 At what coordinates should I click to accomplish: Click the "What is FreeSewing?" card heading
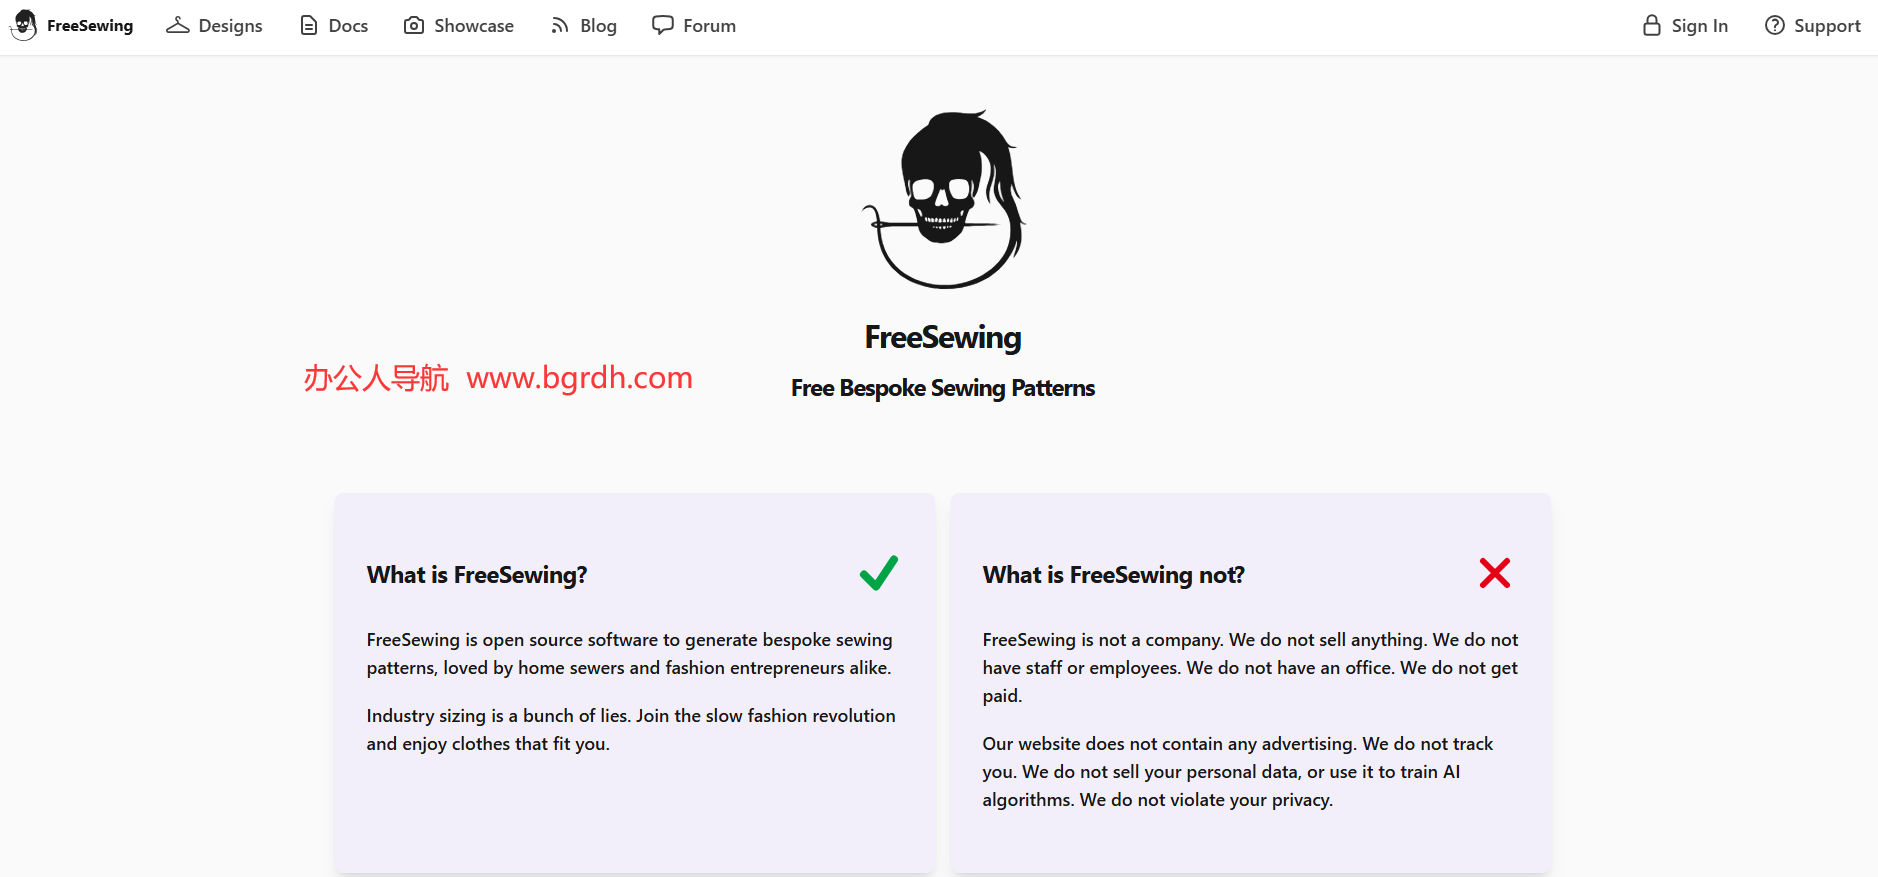coord(477,575)
